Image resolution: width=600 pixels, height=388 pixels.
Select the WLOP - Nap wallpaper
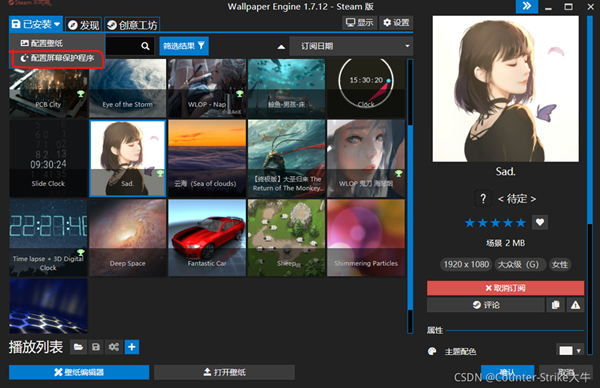coord(207,88)
